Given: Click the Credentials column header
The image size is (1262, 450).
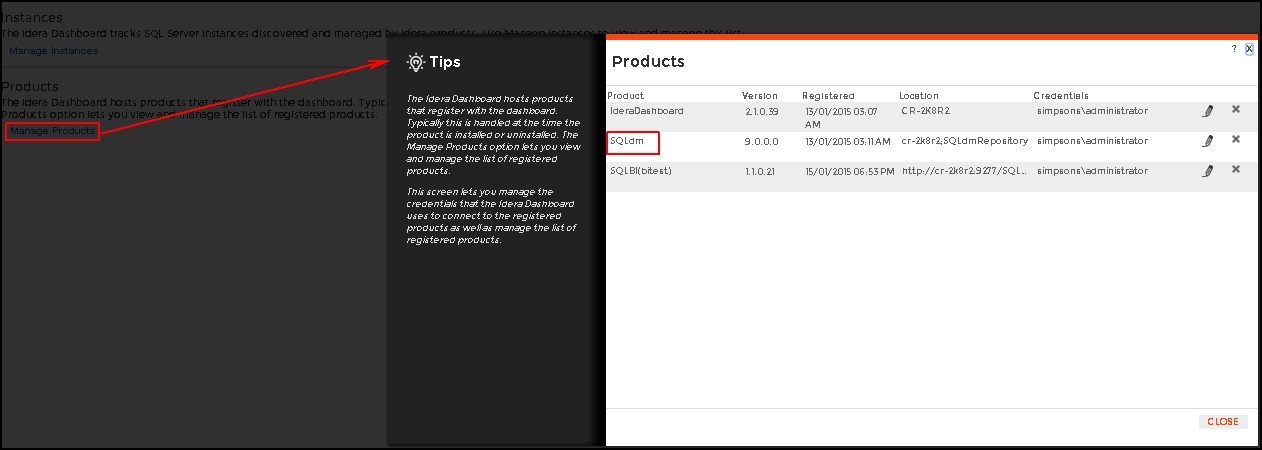Looking at the screenshot, I should point(1061,96).
